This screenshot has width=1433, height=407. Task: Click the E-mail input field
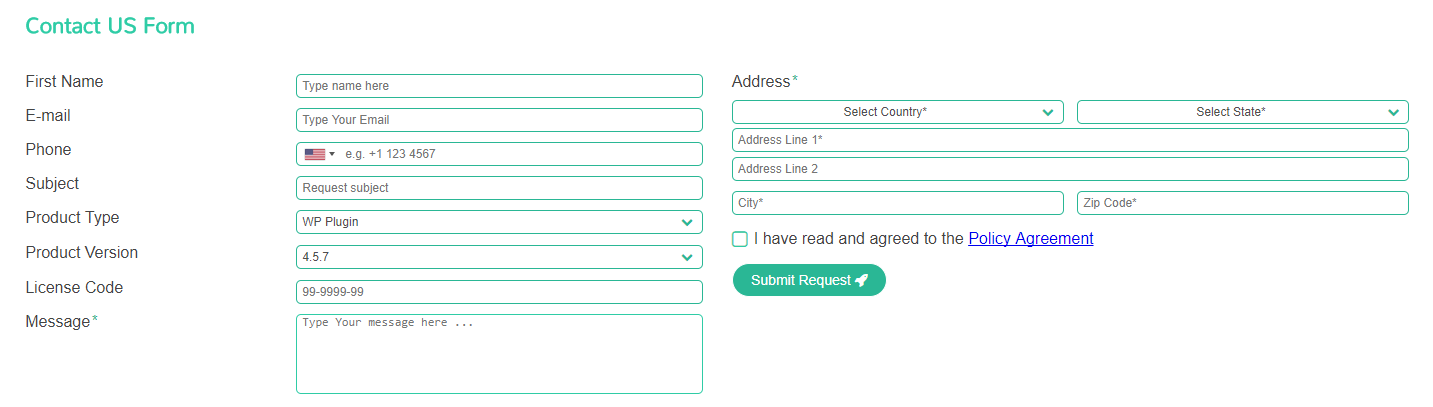pos(499,120)
